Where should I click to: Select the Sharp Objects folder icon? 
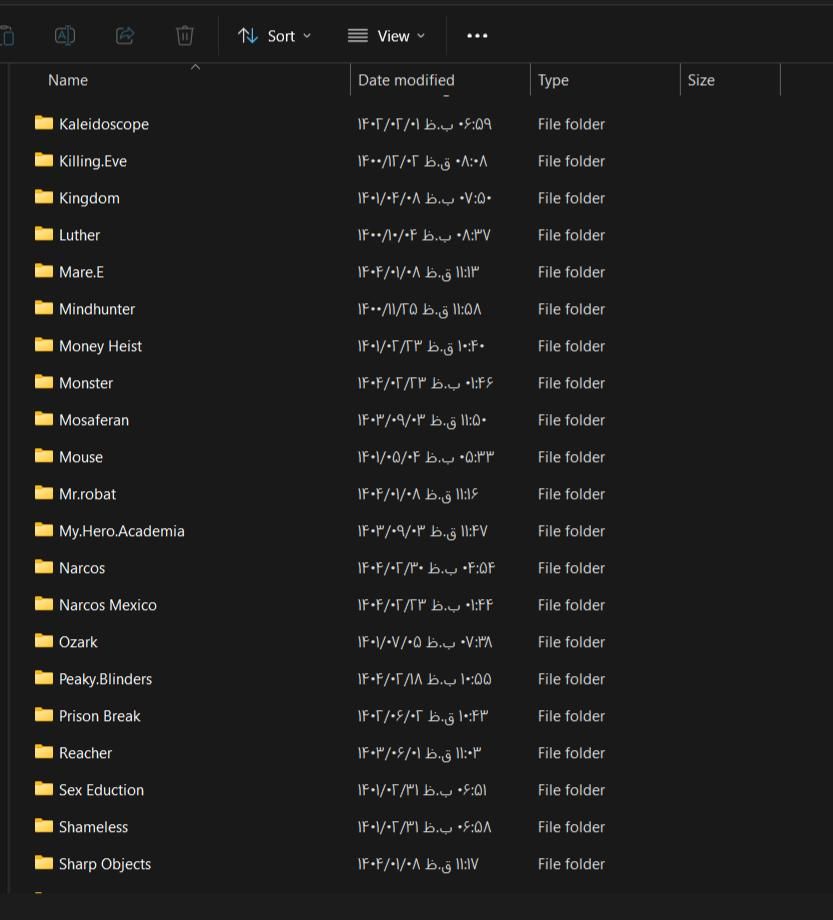click(44, 862)
